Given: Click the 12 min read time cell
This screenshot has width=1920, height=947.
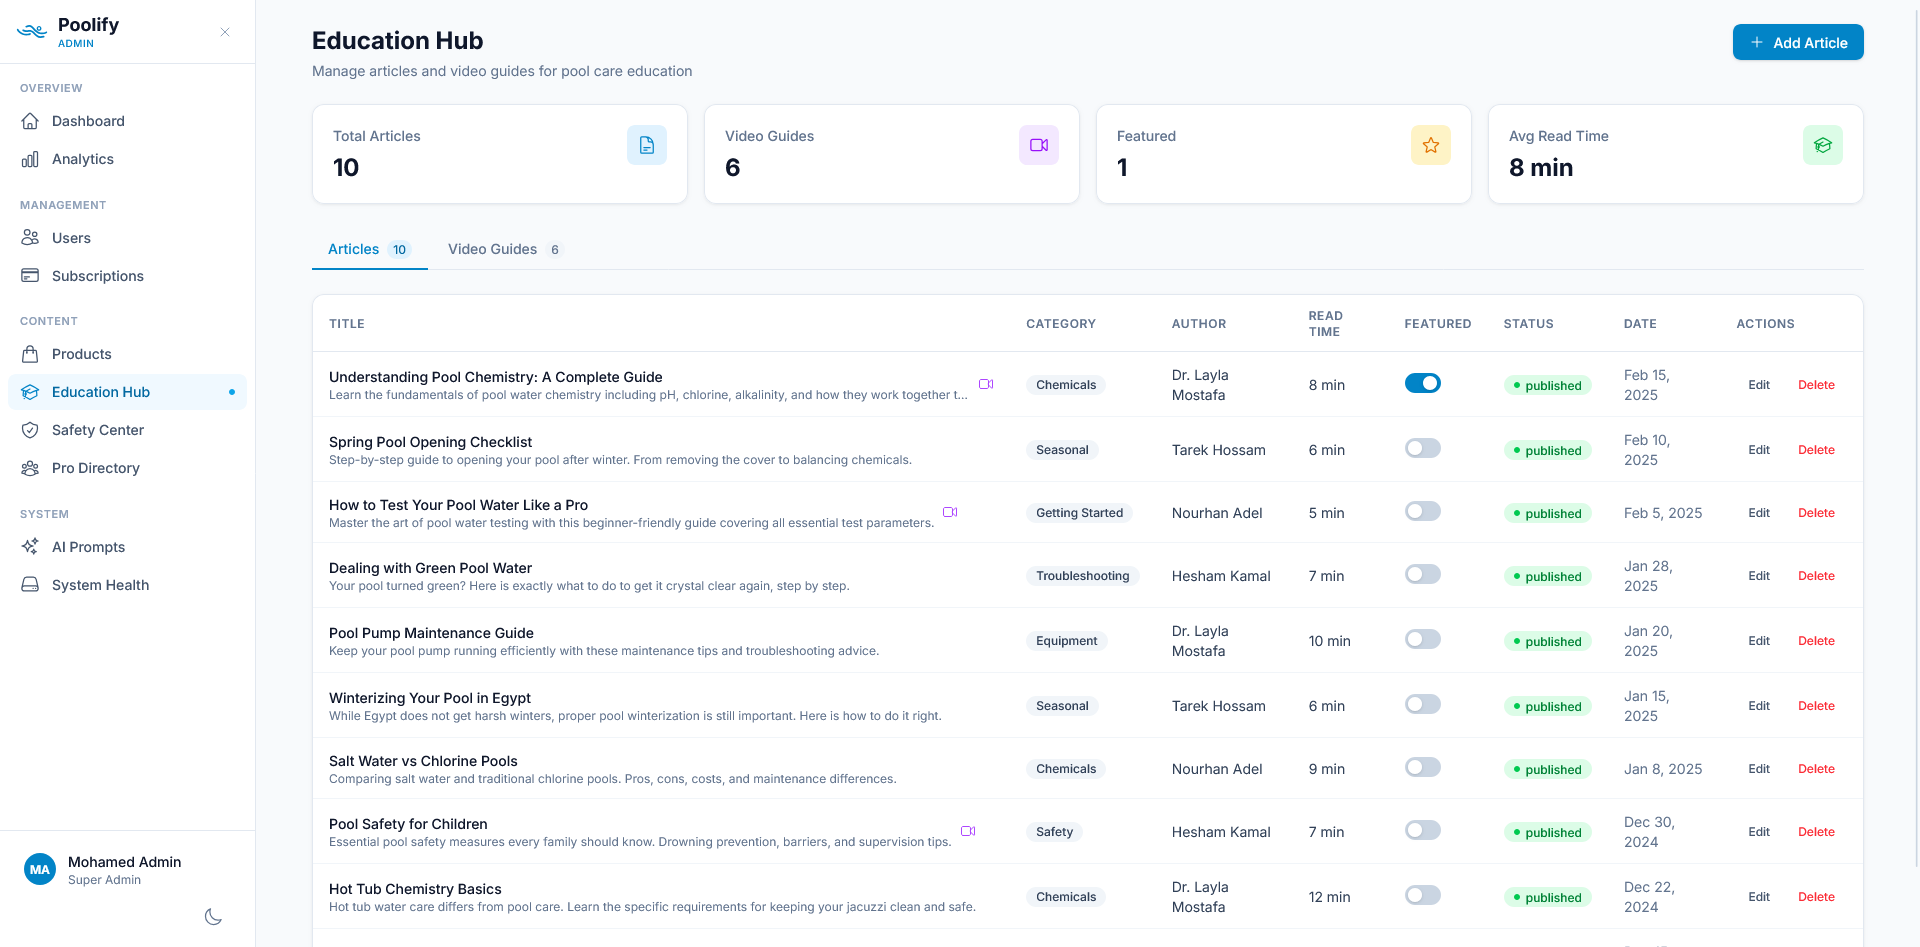Looking at the screenshot, I should tap(1329, 897).
